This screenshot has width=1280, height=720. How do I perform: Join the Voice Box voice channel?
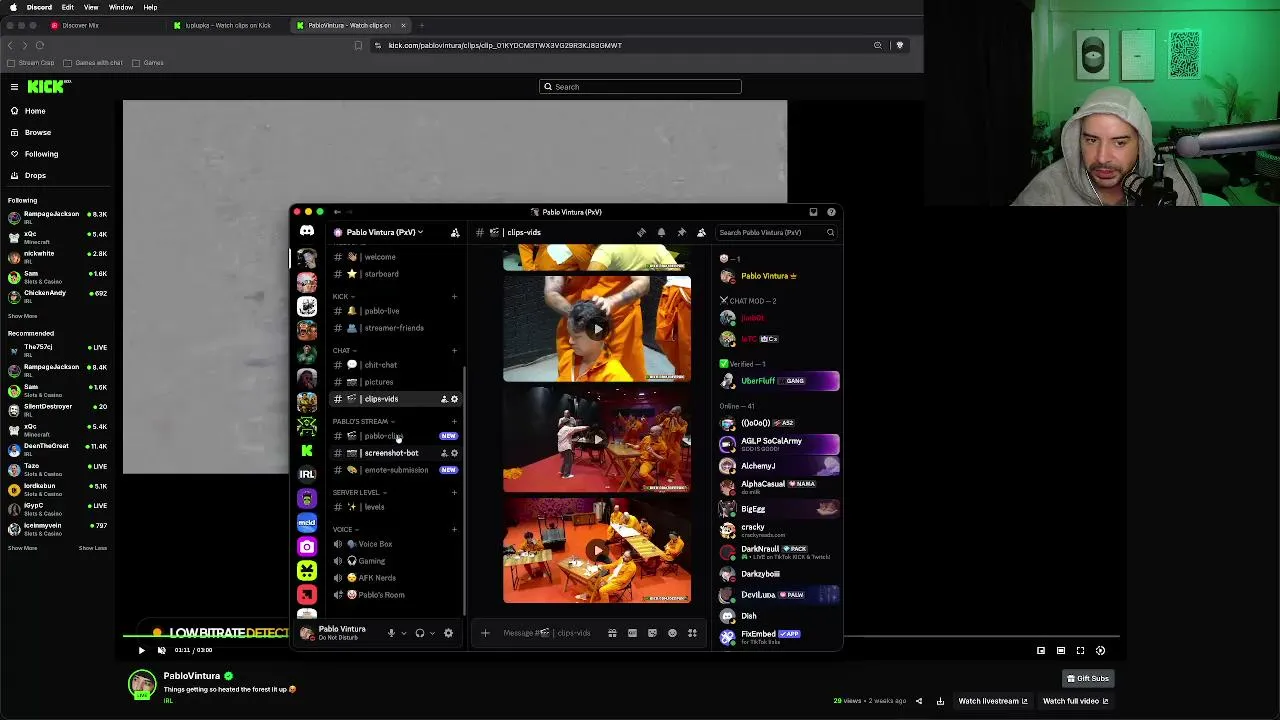pos(395,544)
